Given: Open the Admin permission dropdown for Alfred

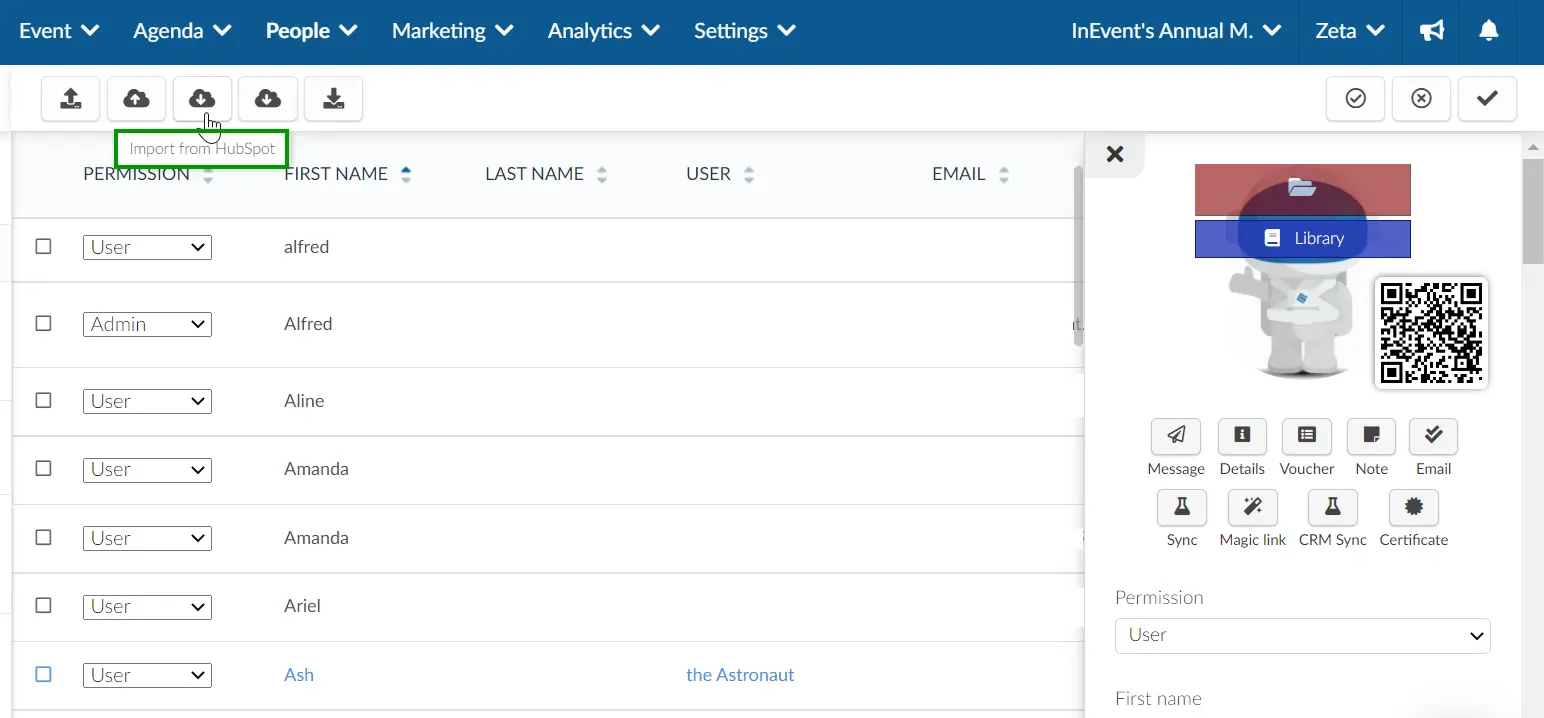Looking at the screenshot, I should [147, 324].
